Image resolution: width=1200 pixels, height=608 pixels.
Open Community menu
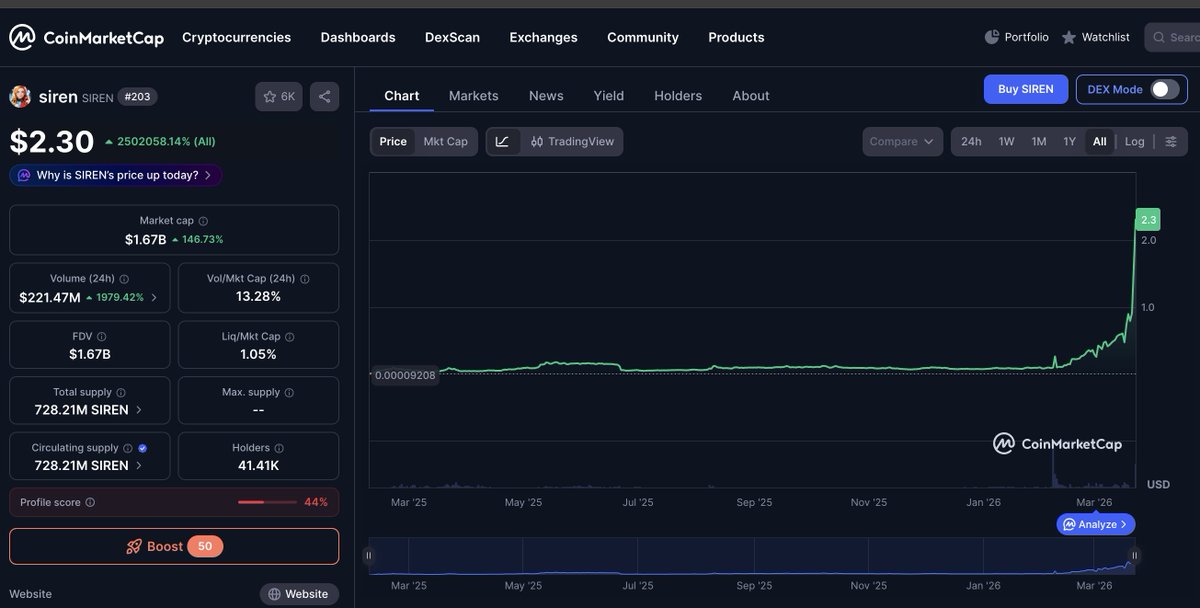pos(643,37)
